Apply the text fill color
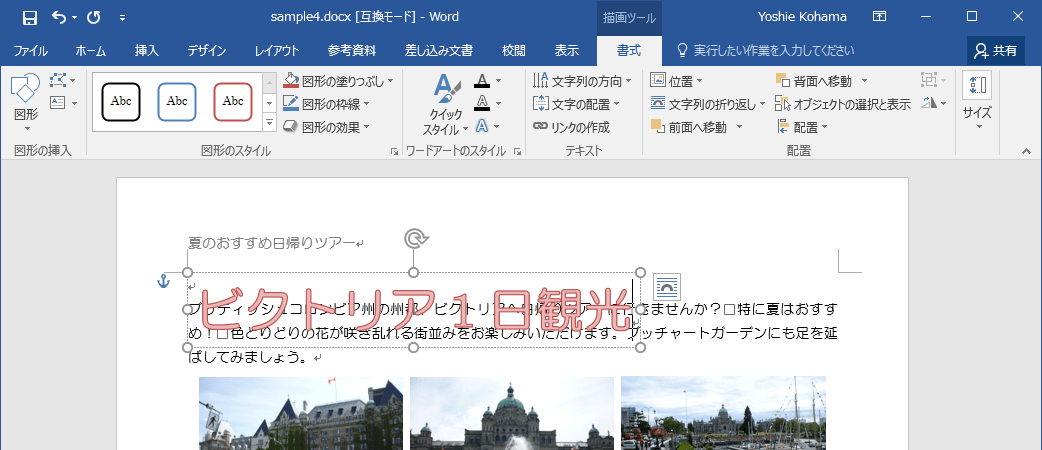1042x450 pixels. (482, 81)
